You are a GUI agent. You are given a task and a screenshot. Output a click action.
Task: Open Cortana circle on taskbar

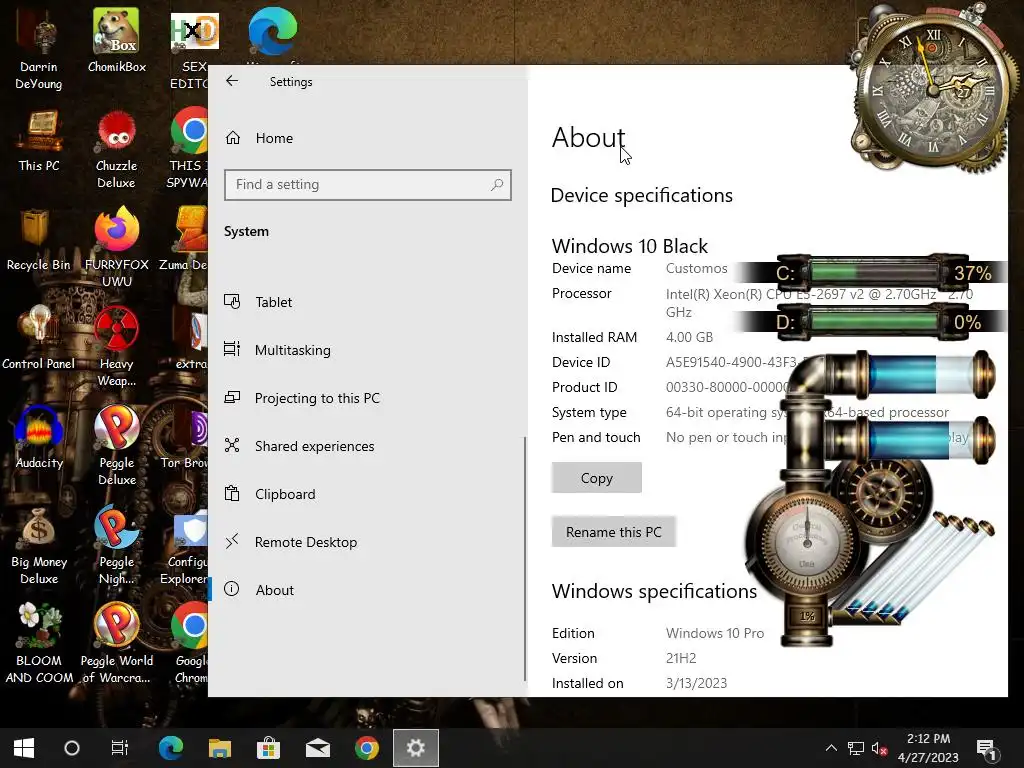click(x=72, y=748)
